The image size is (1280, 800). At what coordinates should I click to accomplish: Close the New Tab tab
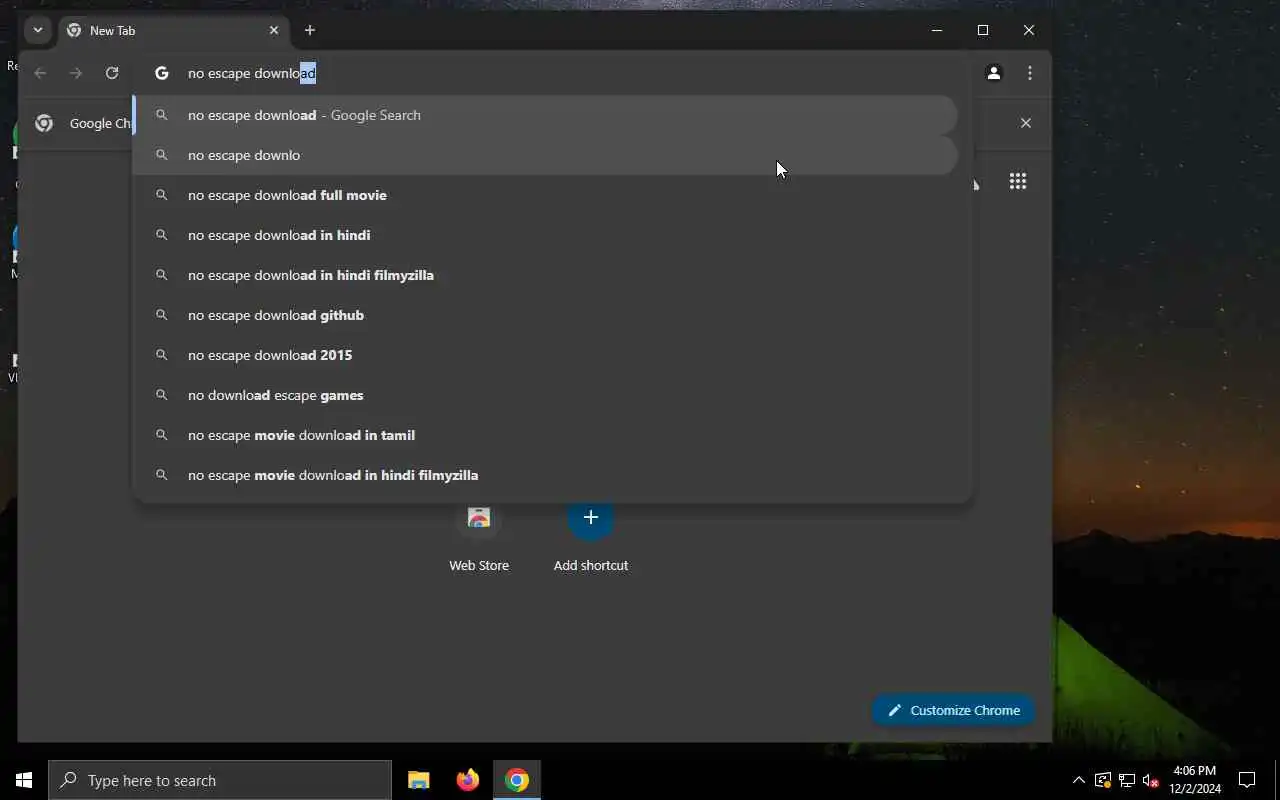(274, 30)
